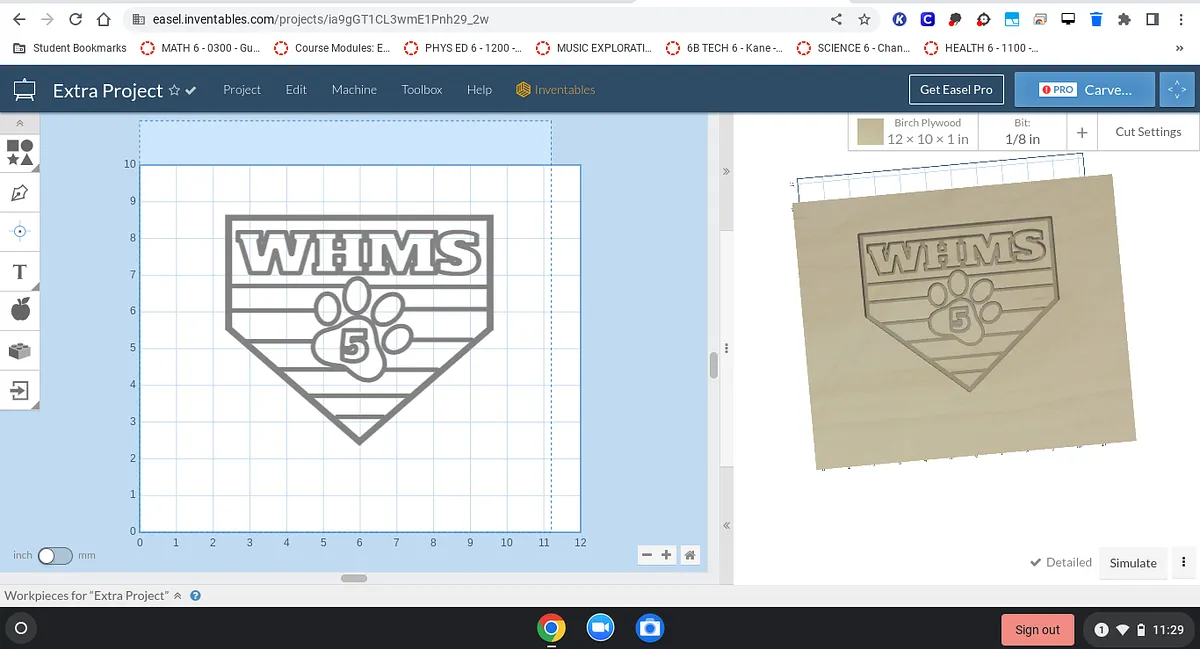This screenshot has height=649, width=1200.
Task: Select the Pen drawing tool
Action: [x=20, y=192]
